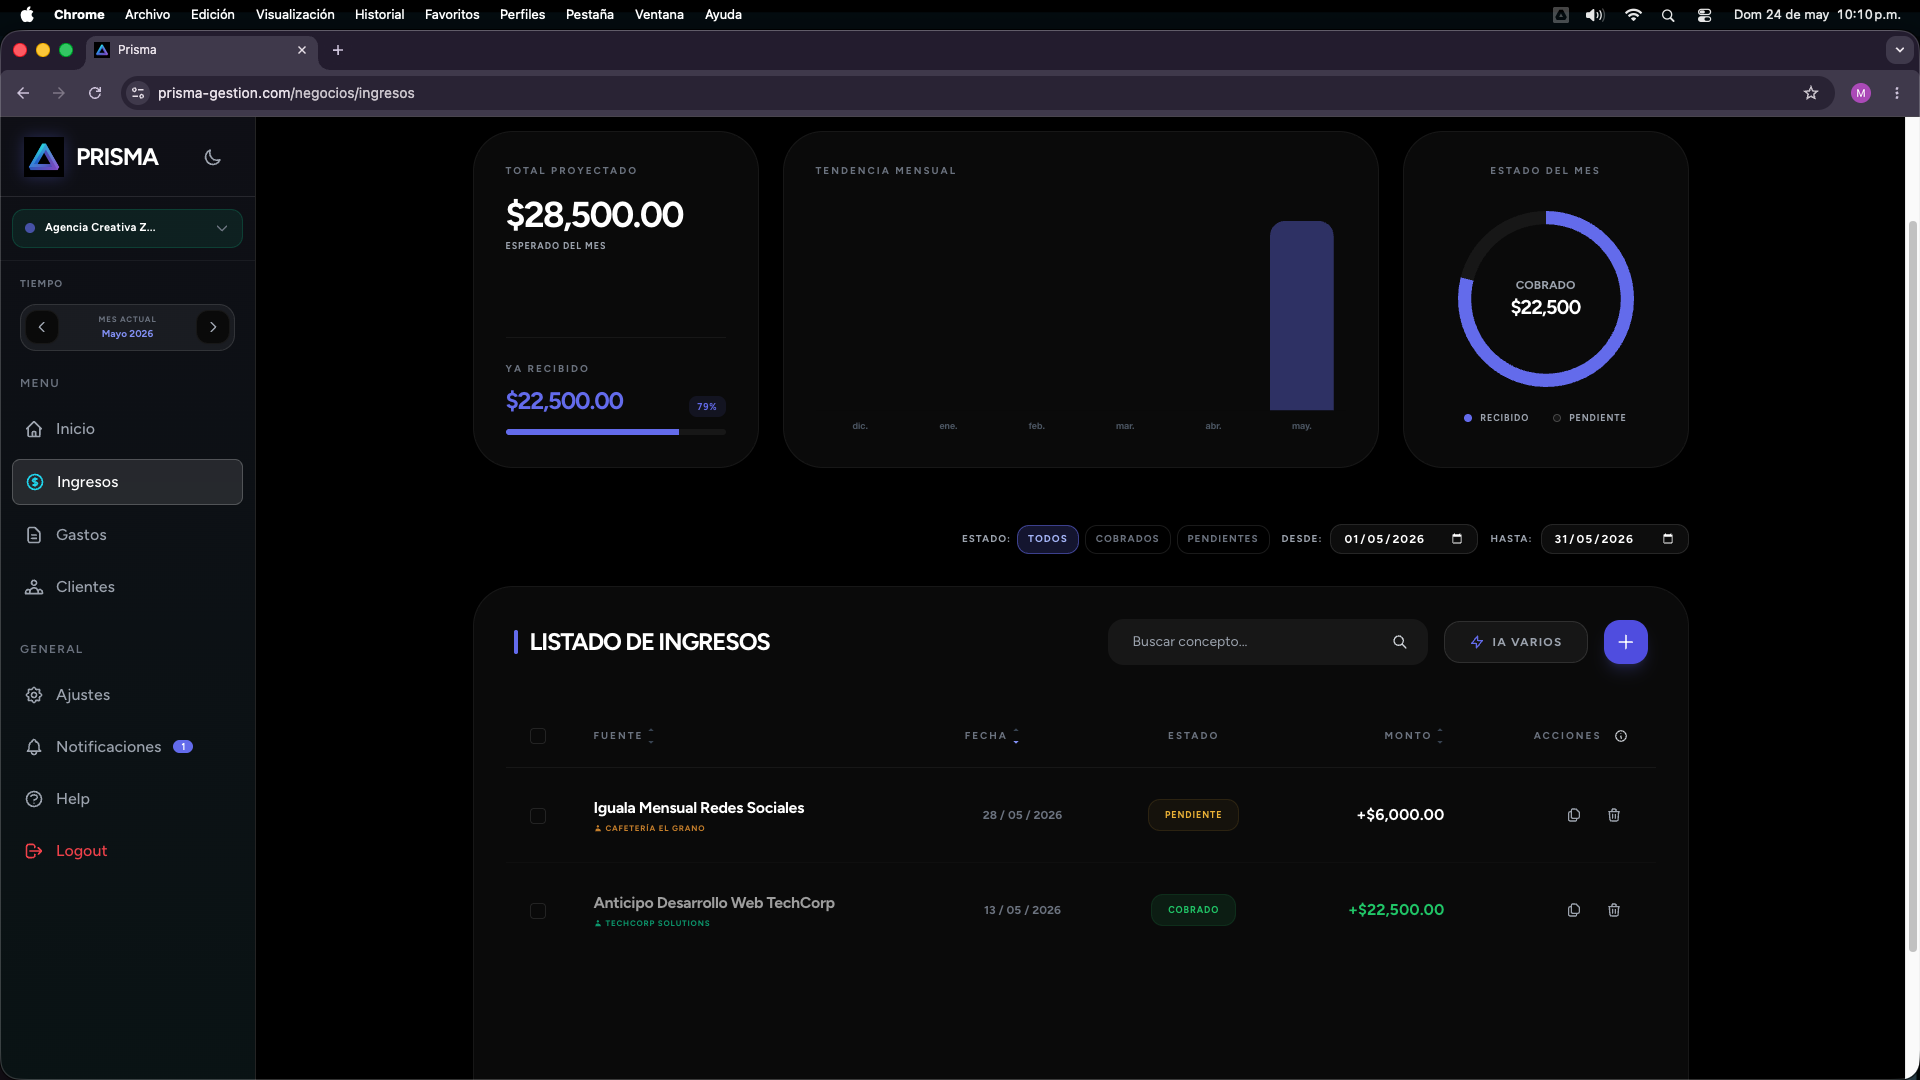Toggle dark mode moon icon
Viewport: 1920px width, 1080px height.
click(x=212, y=157)
